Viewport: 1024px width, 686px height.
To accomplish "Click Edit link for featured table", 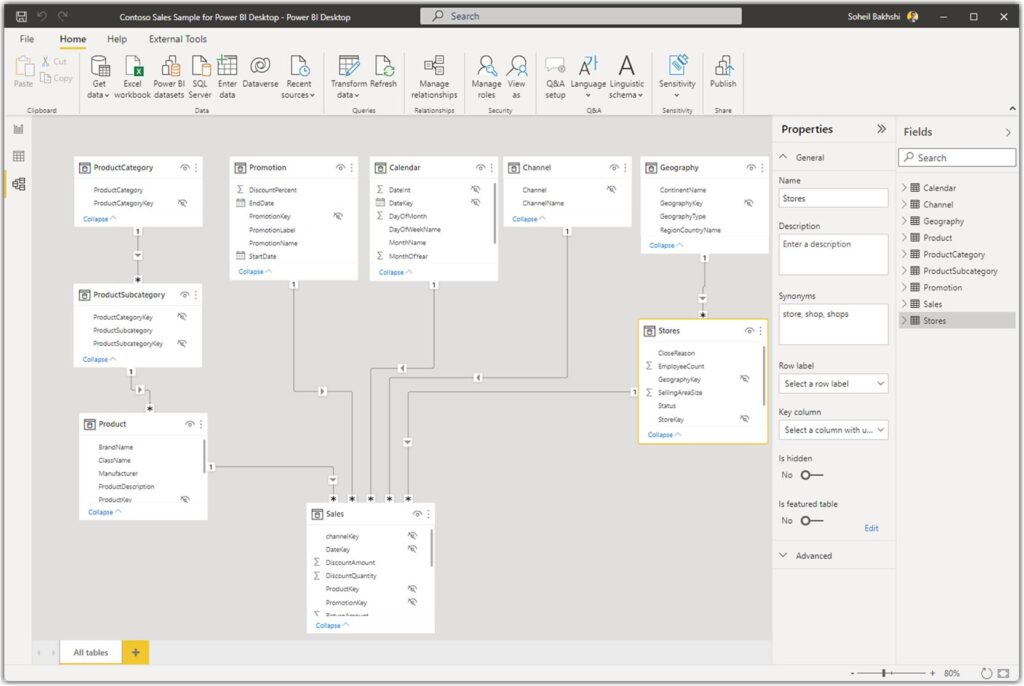I will tap(871, 528).
